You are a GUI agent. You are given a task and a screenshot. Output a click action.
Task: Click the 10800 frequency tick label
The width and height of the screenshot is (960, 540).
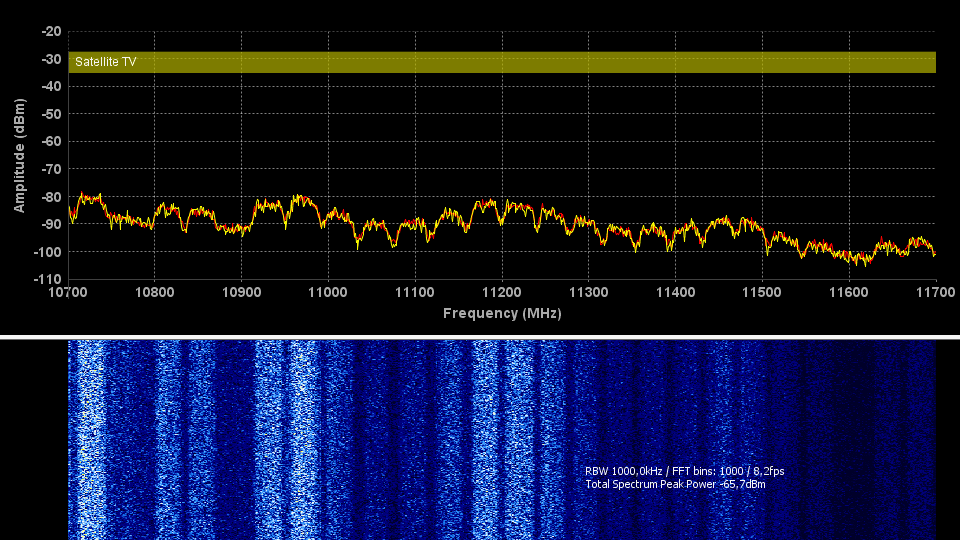pyautogui.click(x=155, y=292)
